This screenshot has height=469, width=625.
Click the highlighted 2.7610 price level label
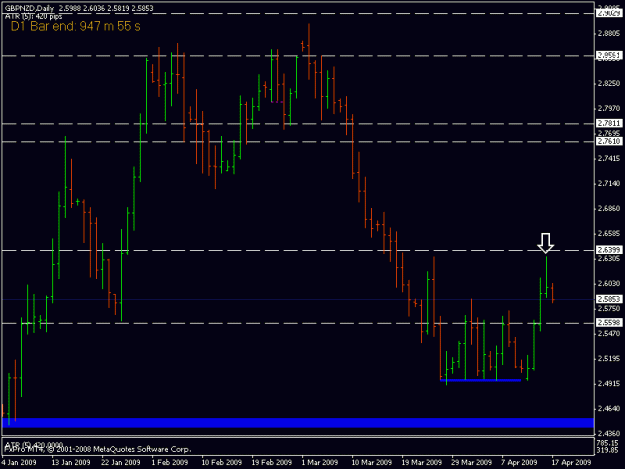coord(609,141)
